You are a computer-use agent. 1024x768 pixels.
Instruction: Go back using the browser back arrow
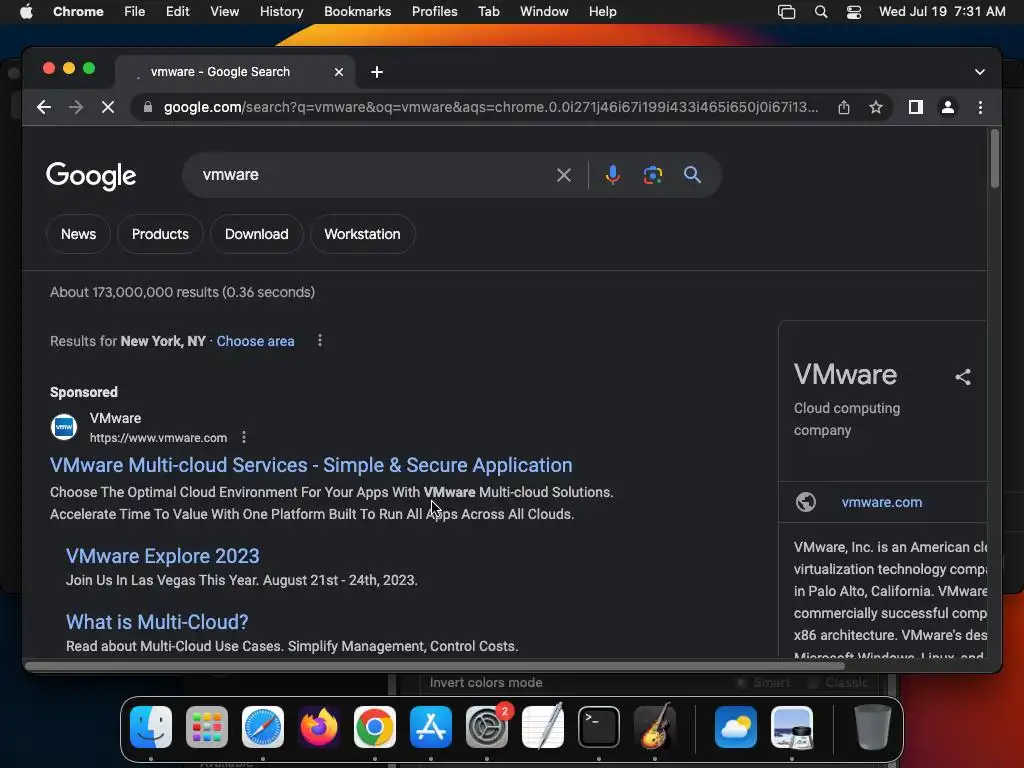[x=44, y=107]
